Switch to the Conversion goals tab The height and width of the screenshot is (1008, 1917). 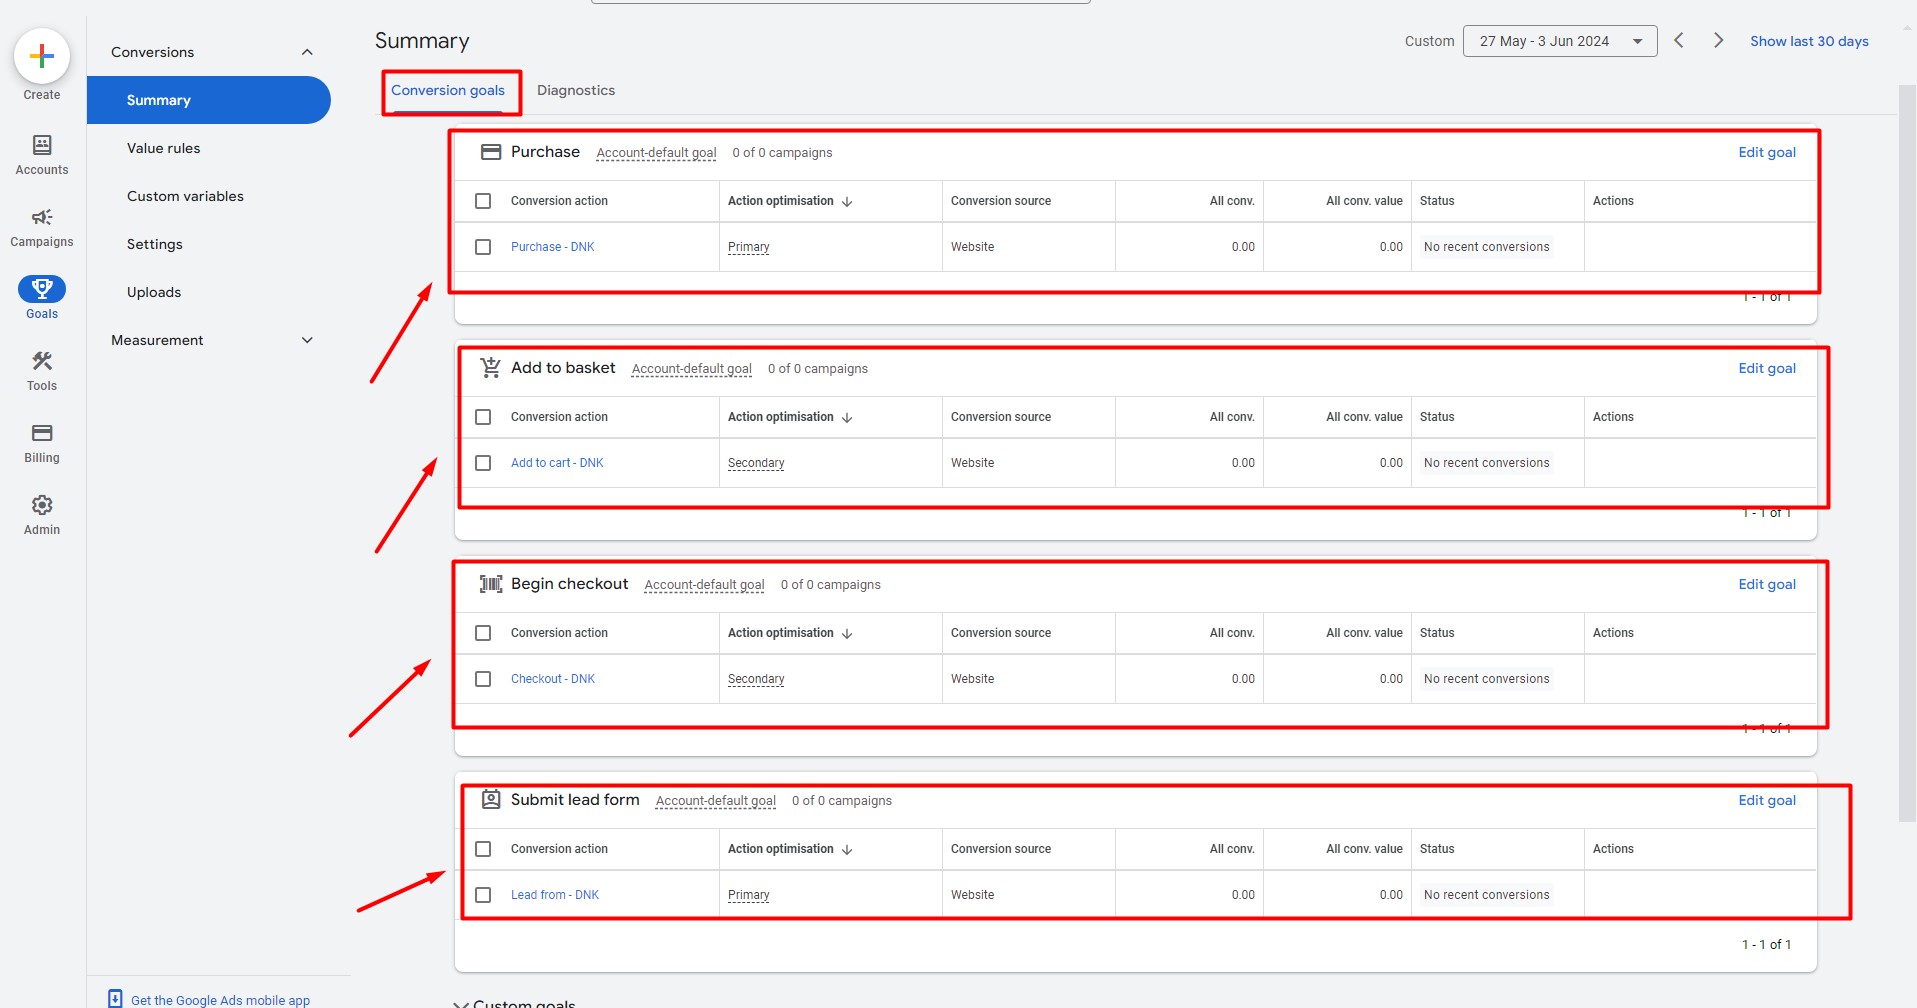(x=448, y=90)
